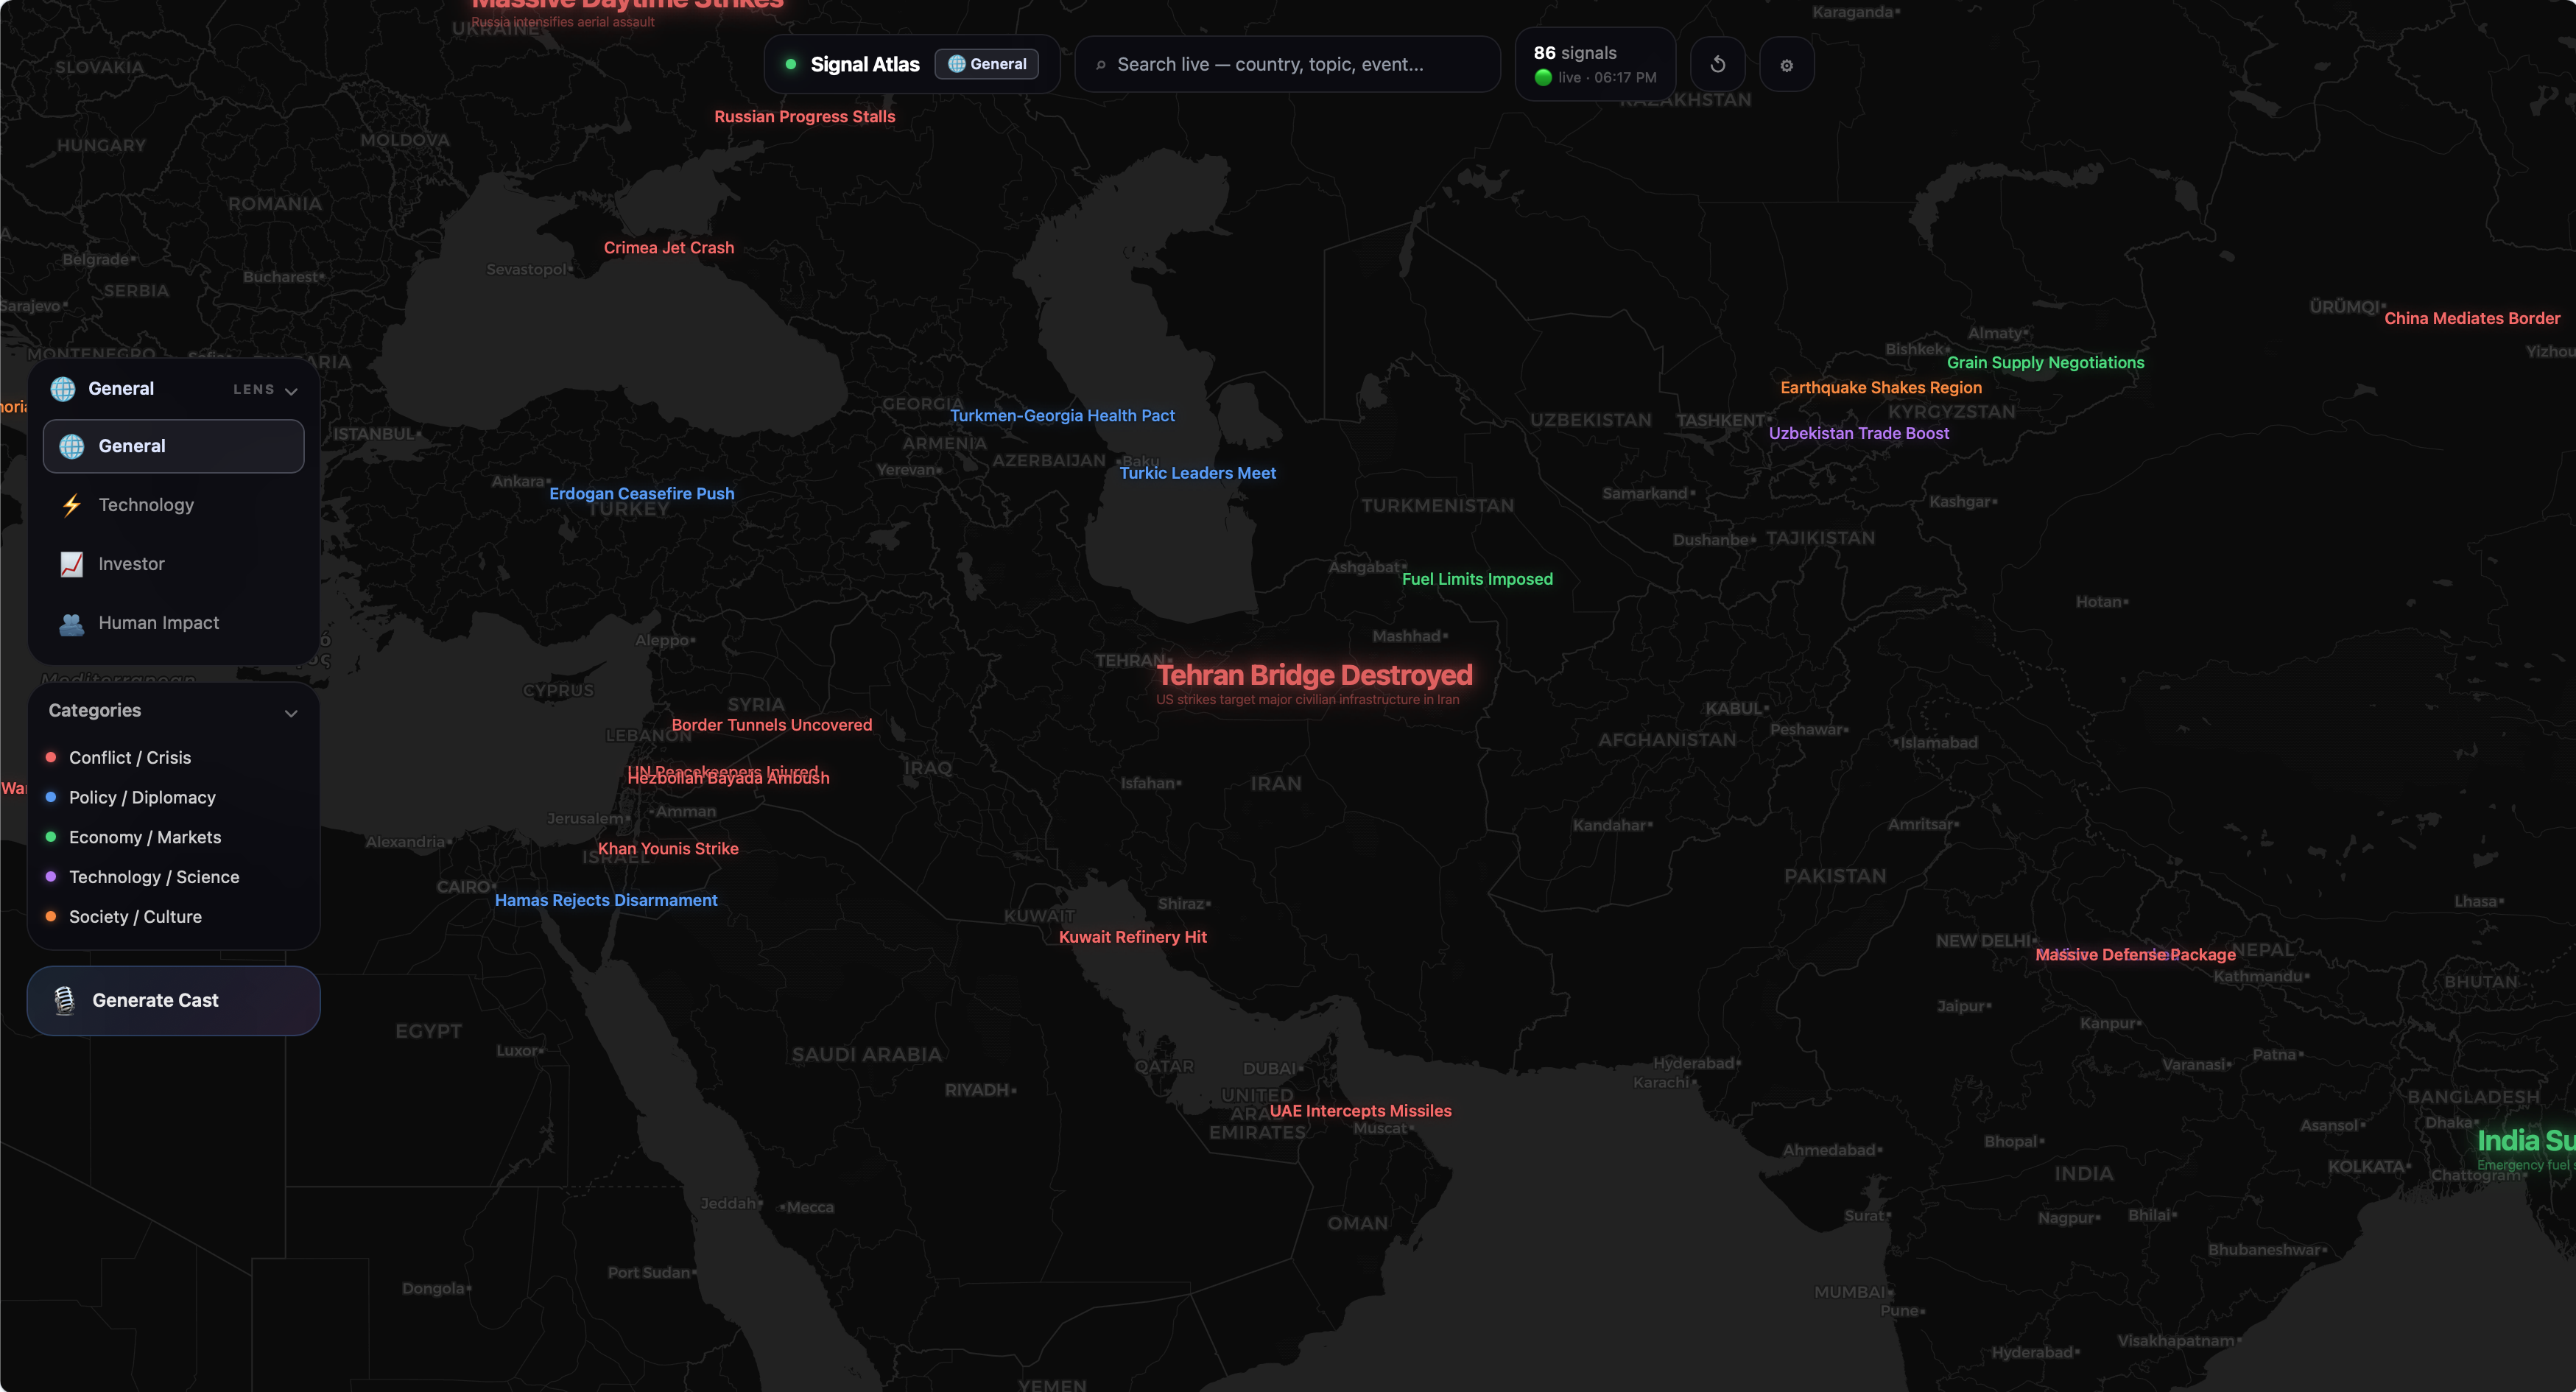Collapse the Categories panel chevron
The image size is (2576, 1392).
coord(291,712)
